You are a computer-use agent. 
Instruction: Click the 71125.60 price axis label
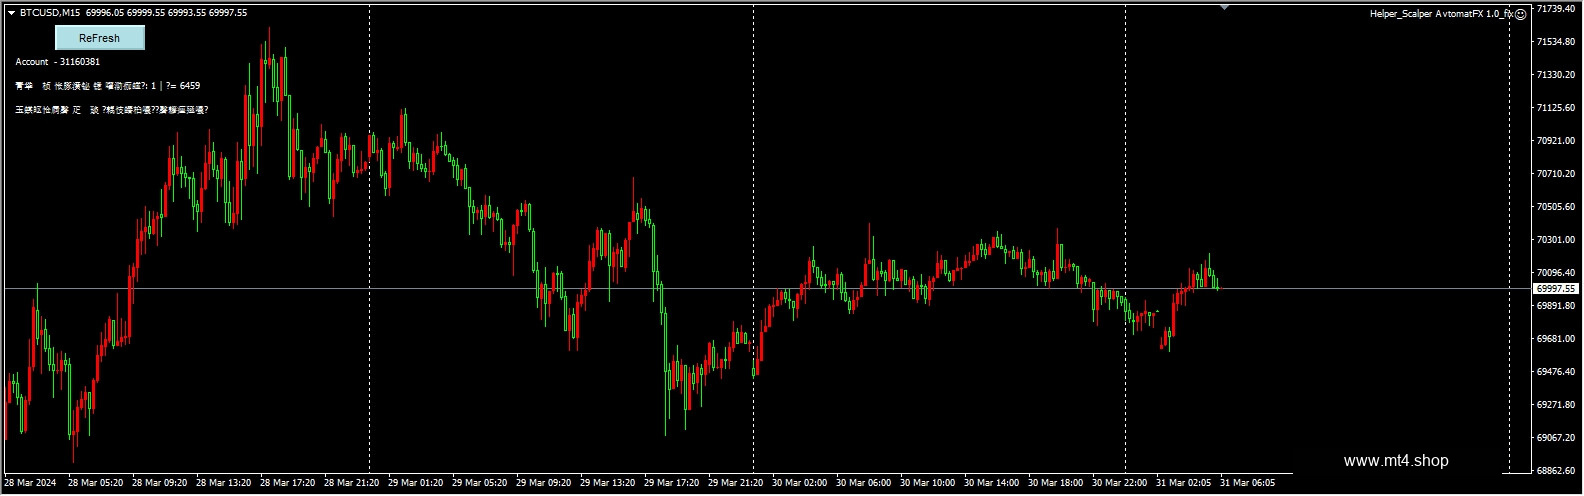pos(1556,107)
